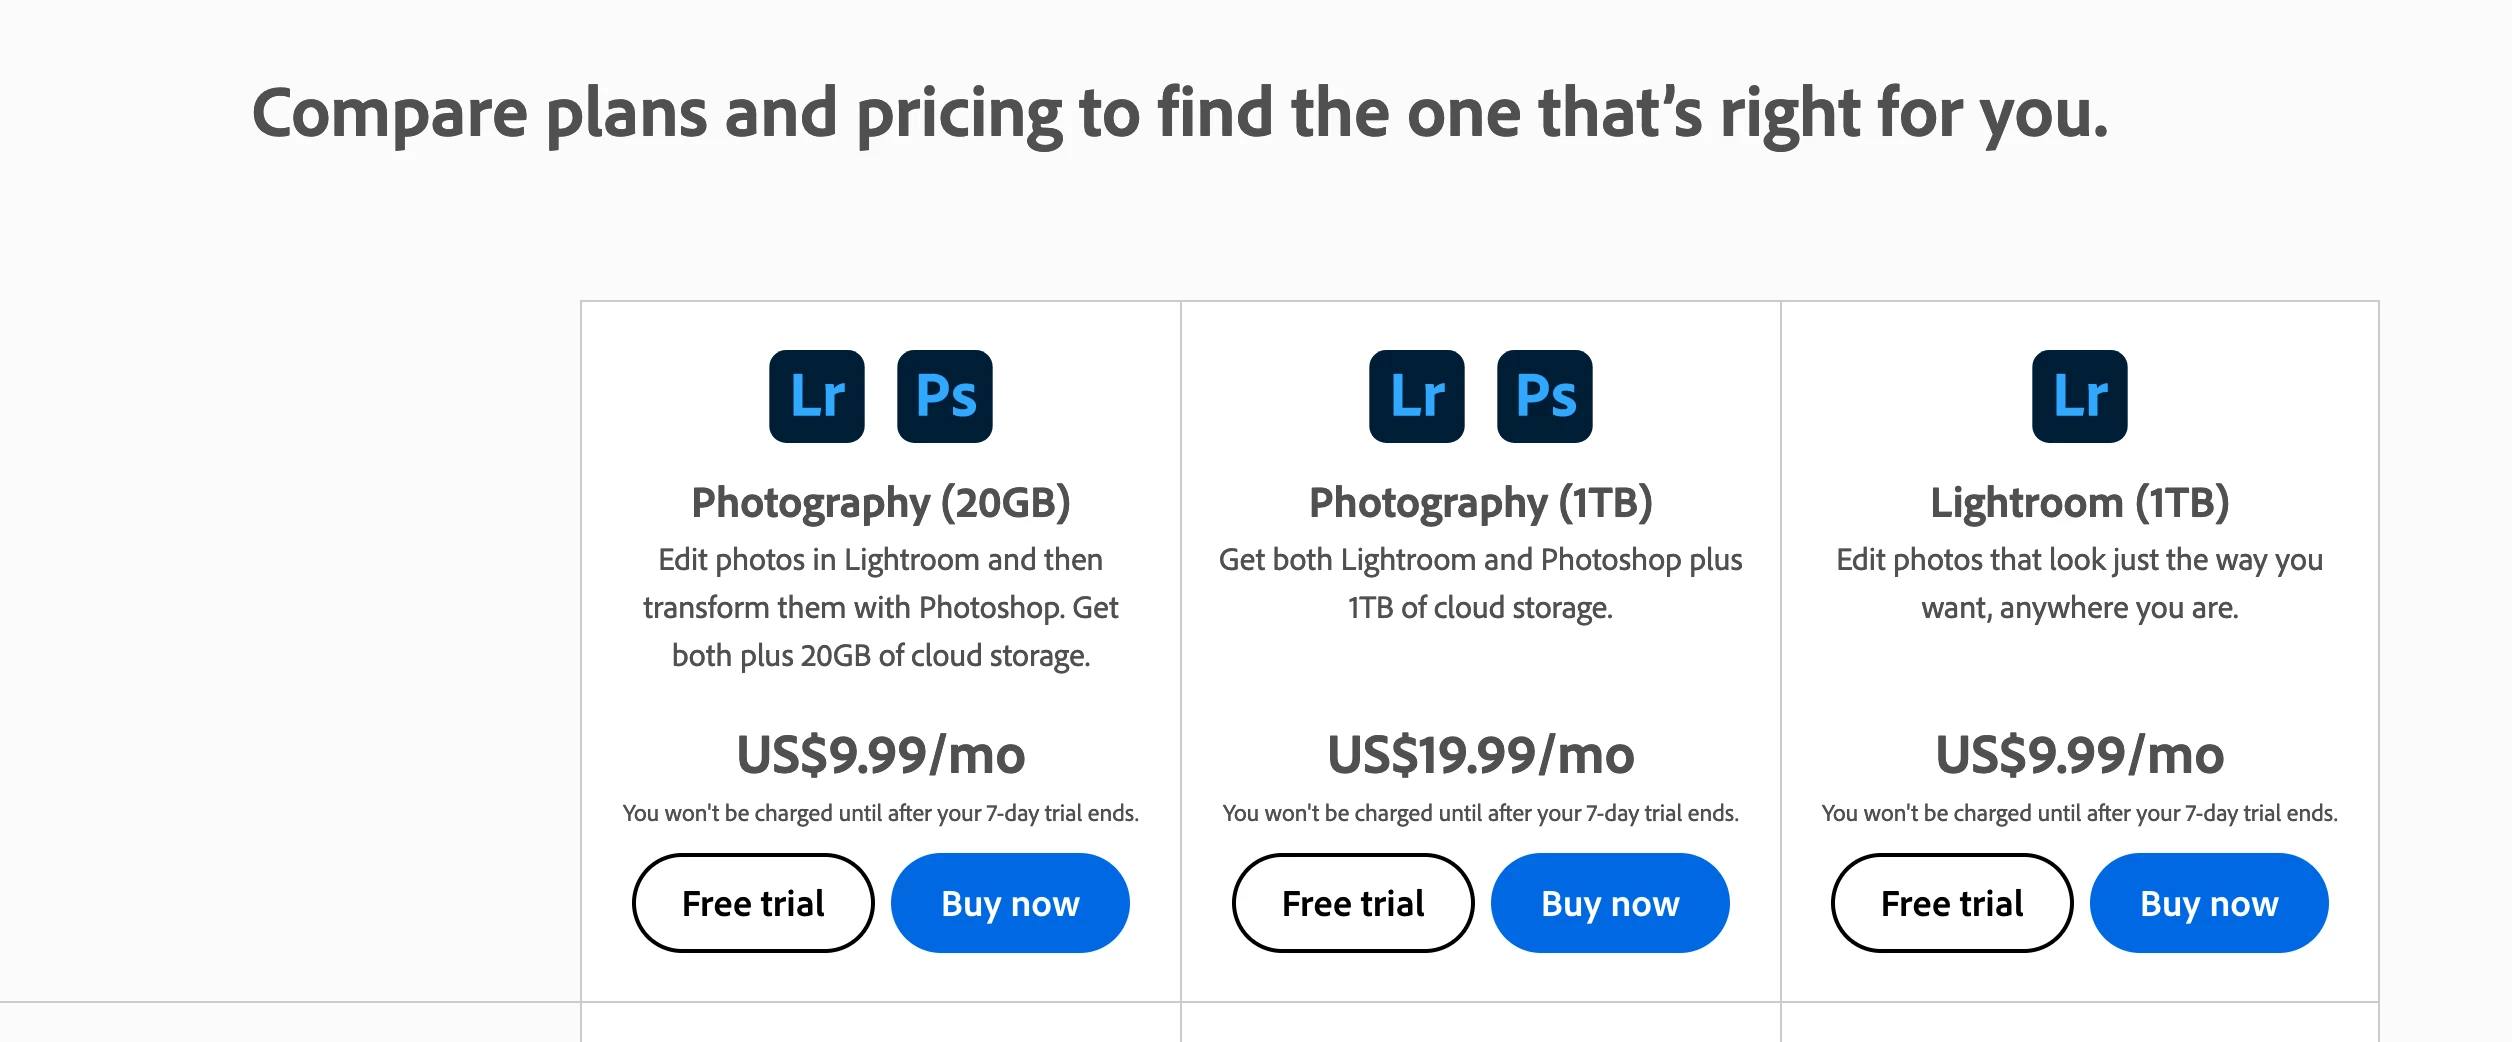The image size is (2512, 1042).
Task: Start free trial for Photography (1TB)
Action: pos(1353,903)
